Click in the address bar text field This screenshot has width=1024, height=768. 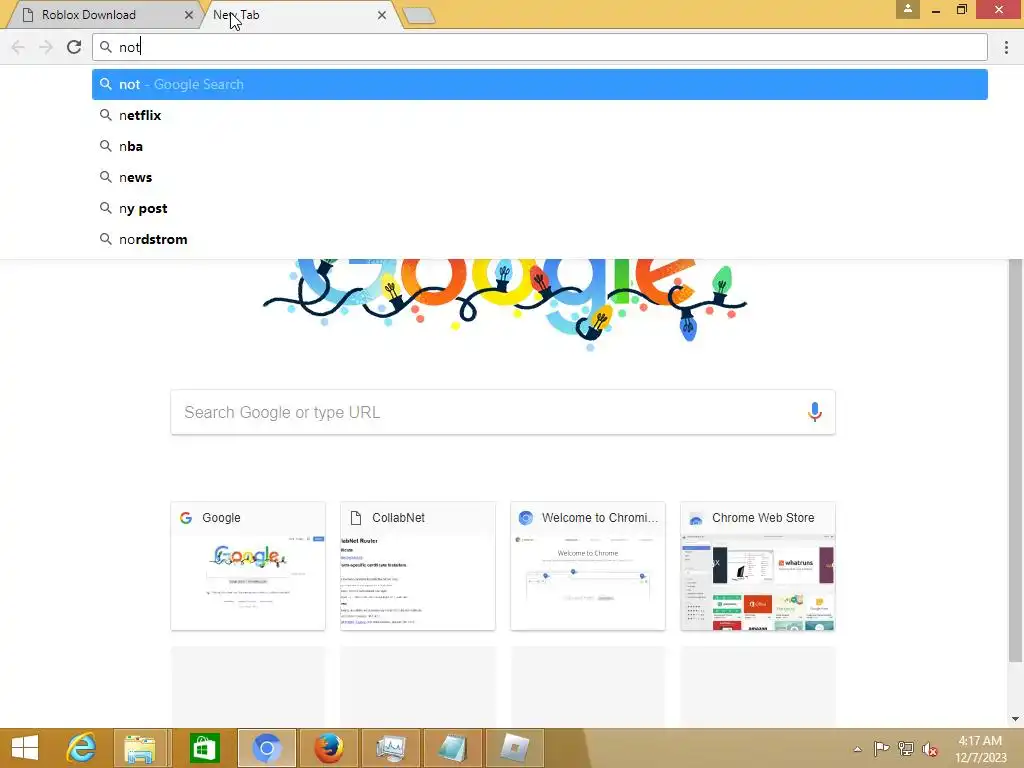tap(539, 47)
